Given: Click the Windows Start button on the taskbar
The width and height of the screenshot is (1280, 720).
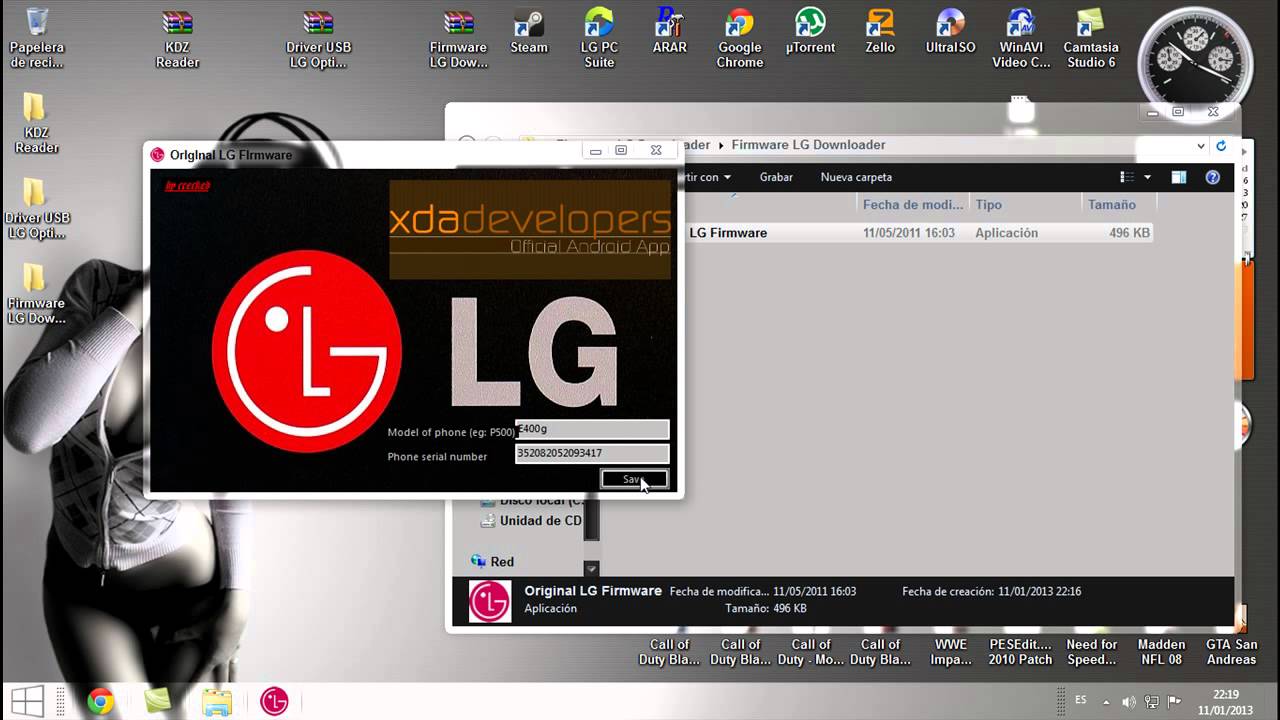Looking at the screenshot, I should click(x=27, y=701).
